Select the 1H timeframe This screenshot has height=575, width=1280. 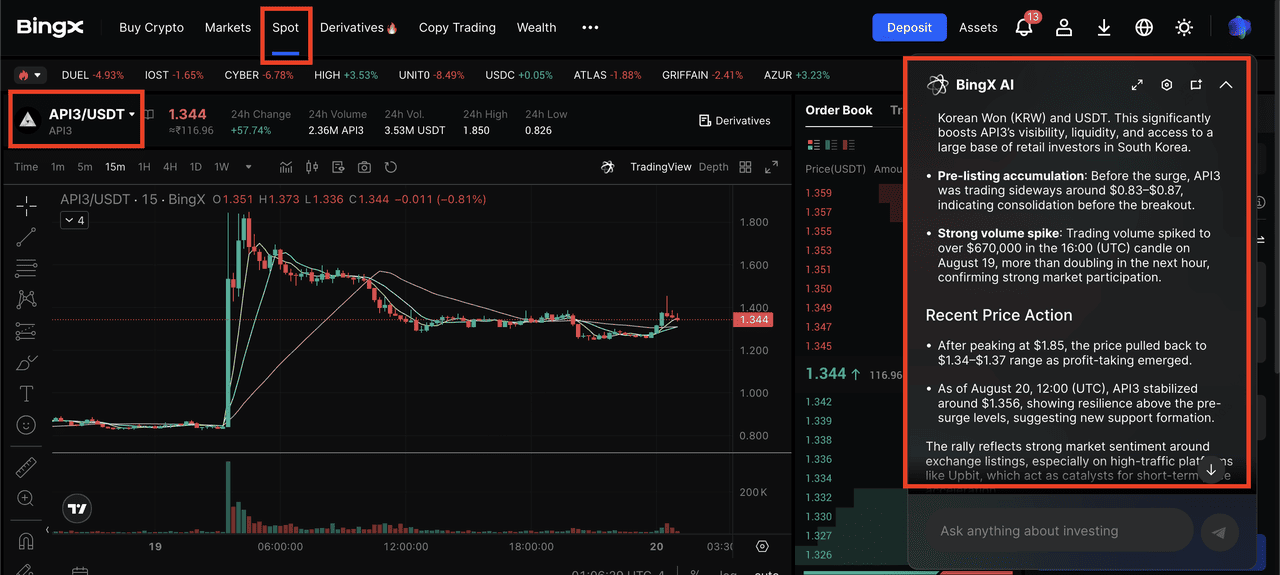[x=144, y=167]
